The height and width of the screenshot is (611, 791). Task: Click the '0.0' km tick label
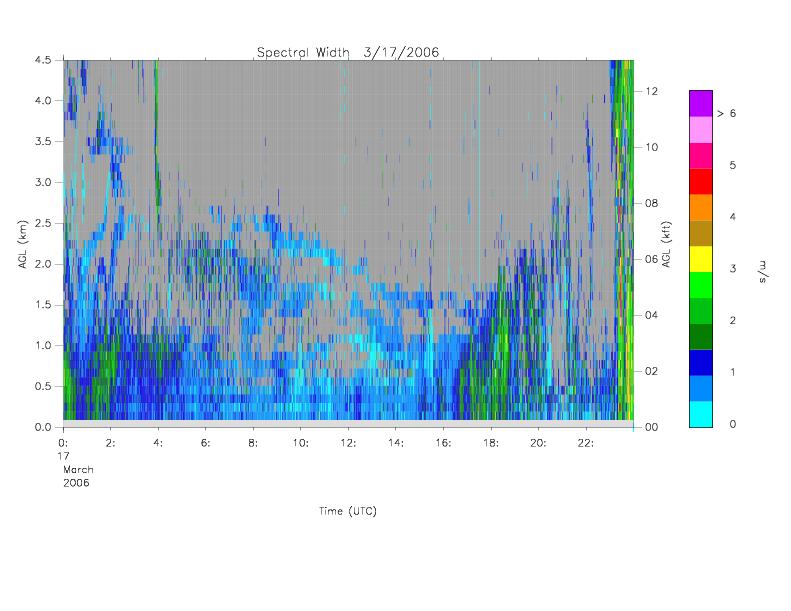[43, 427]
